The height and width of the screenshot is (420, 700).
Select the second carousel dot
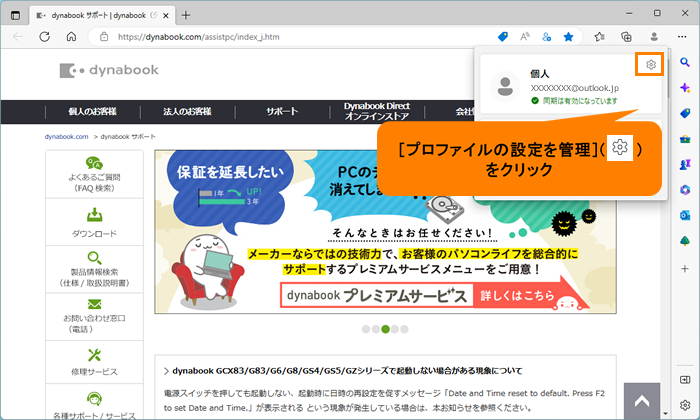coord(376,329)
